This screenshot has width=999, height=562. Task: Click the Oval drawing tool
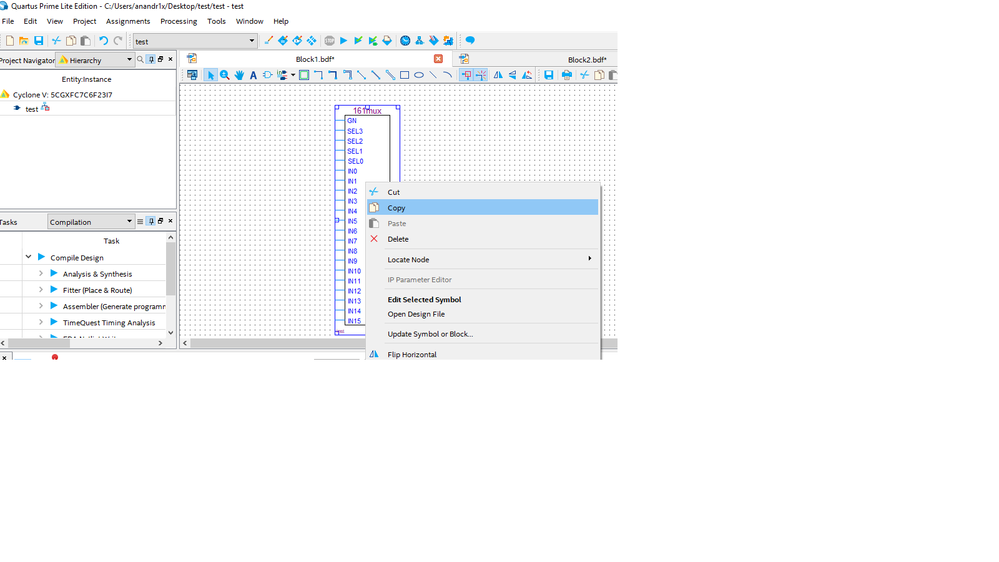coord(419,75)
